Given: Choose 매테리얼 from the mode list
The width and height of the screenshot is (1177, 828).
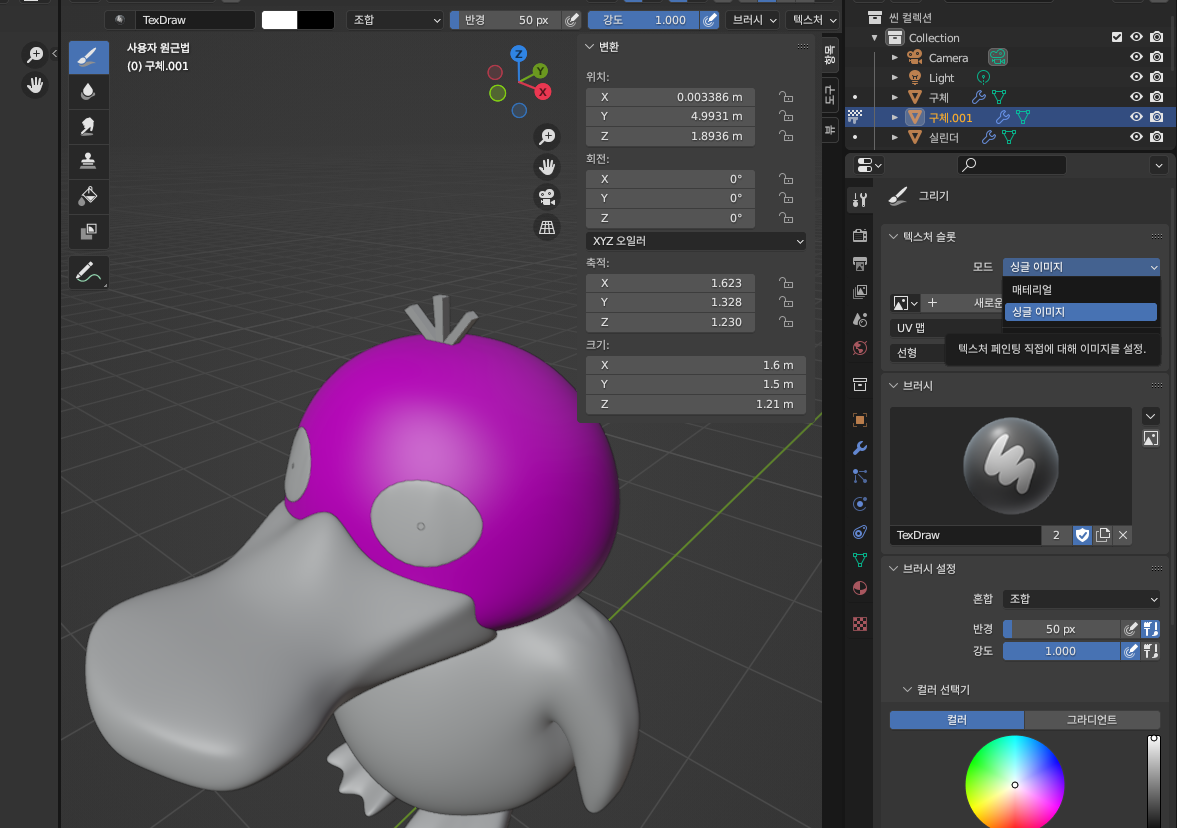Looking at the screenshot, I should click(x=1080, y=290).
